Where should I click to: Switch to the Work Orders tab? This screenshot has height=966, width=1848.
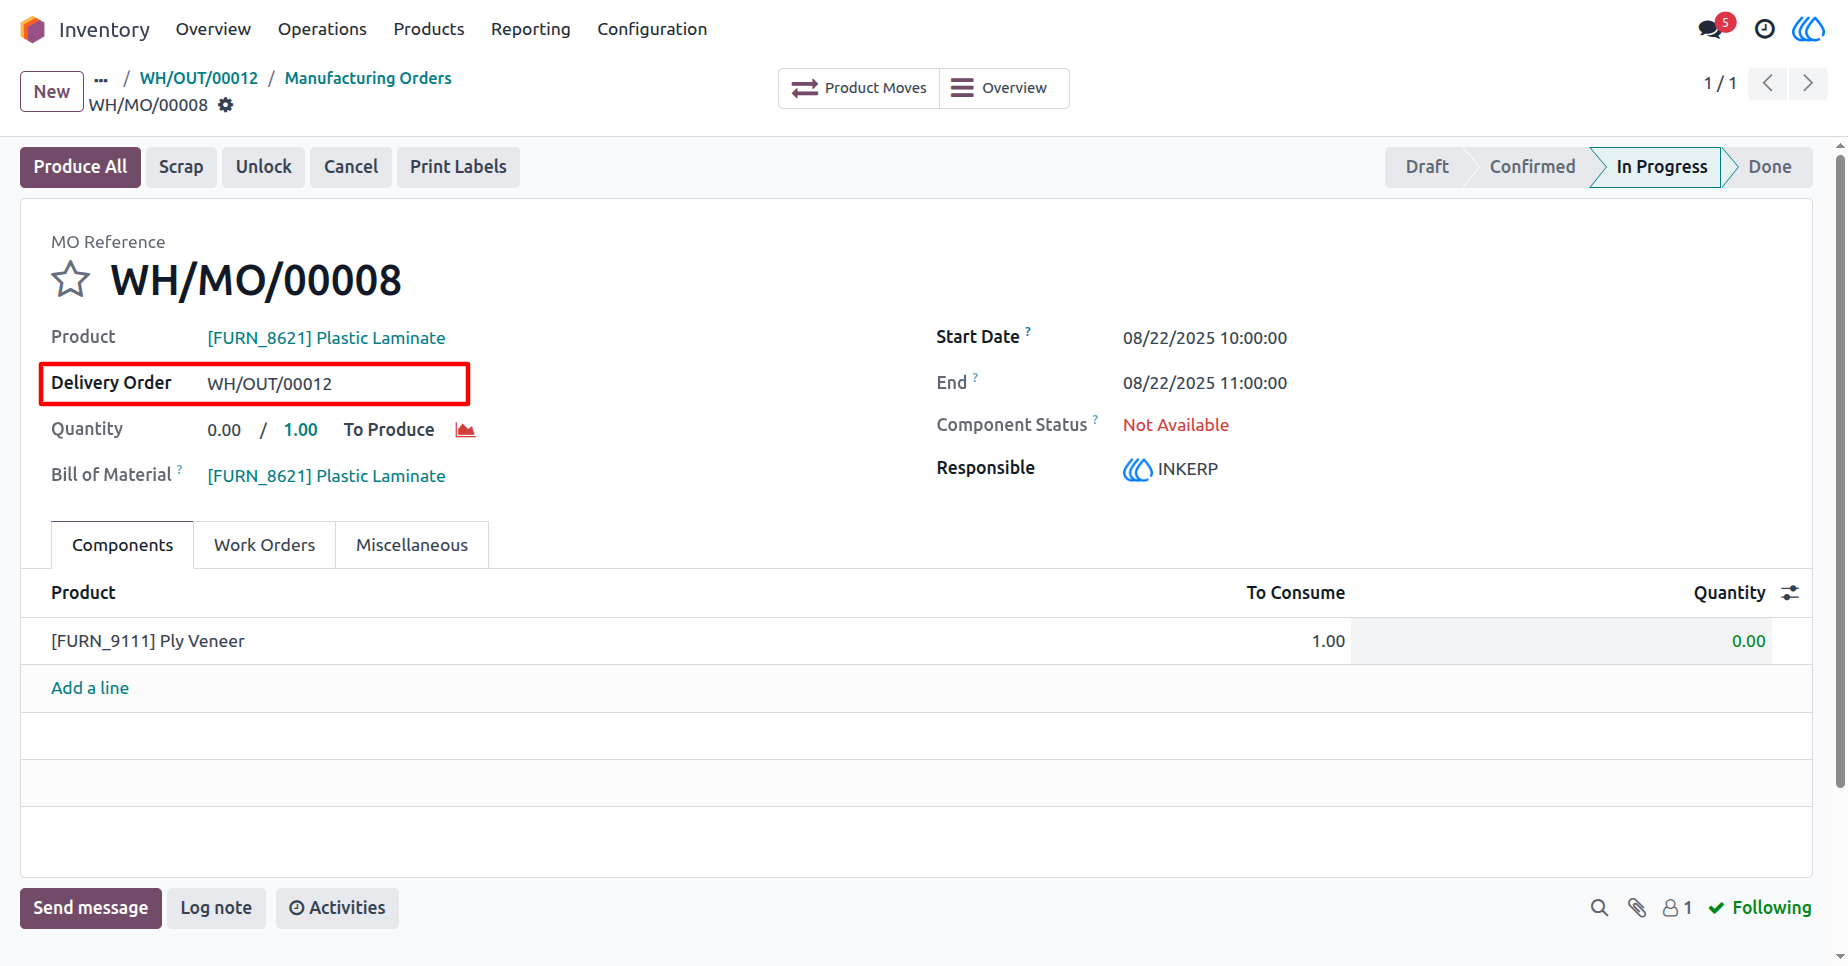[x=264, y=545]
